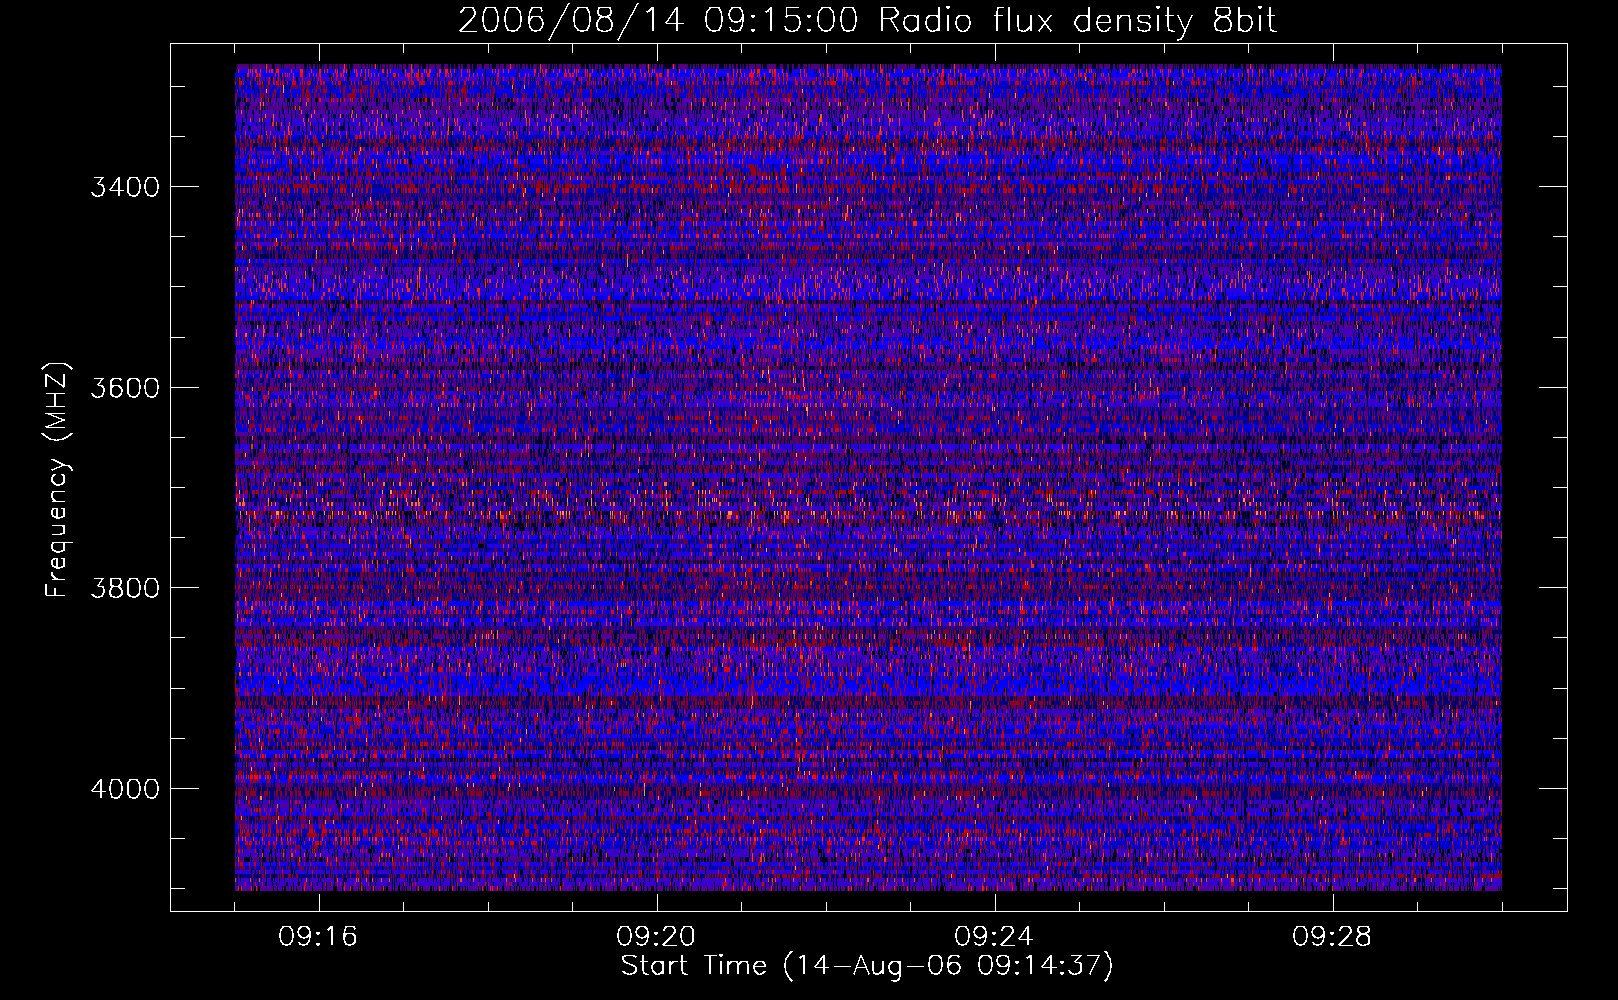Viewport: 1618px width, 1000px height.
Task: Select the "Start Time (14-Aug-06 09:14:37)" axis label
Action: [x=867, y=966]
